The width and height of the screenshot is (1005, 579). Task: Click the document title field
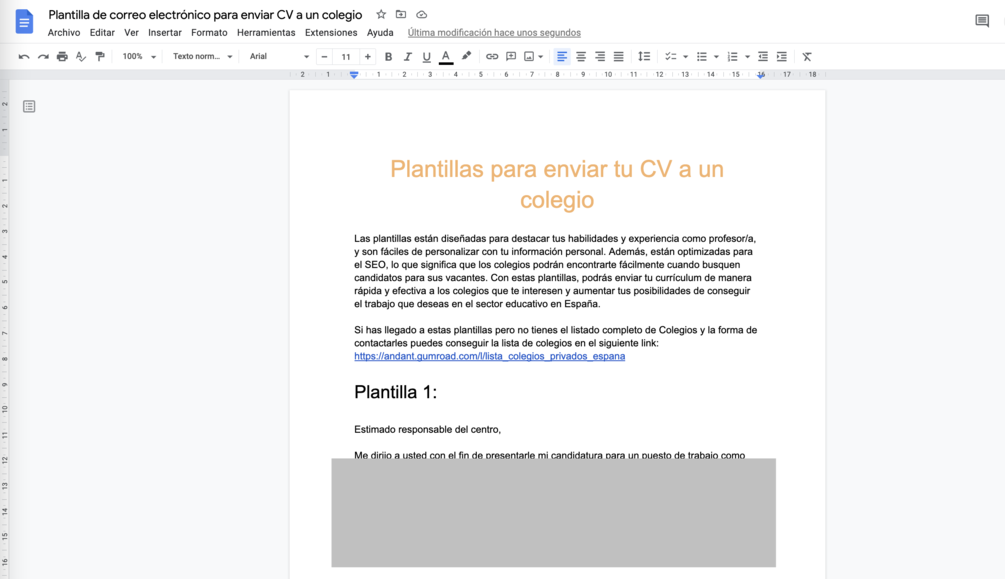(205, 14)
